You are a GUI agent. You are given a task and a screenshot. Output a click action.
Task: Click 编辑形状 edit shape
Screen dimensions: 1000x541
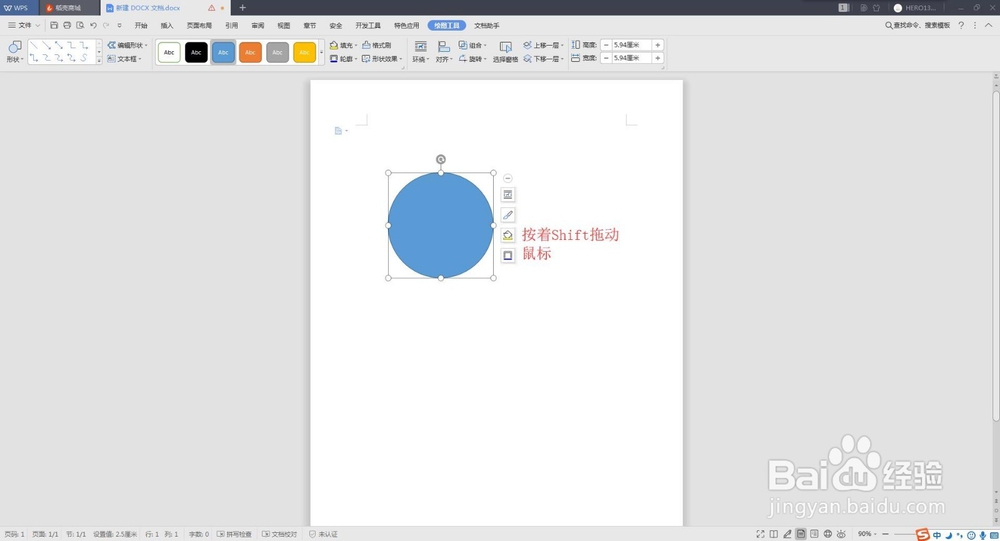(x=127, y=45)
